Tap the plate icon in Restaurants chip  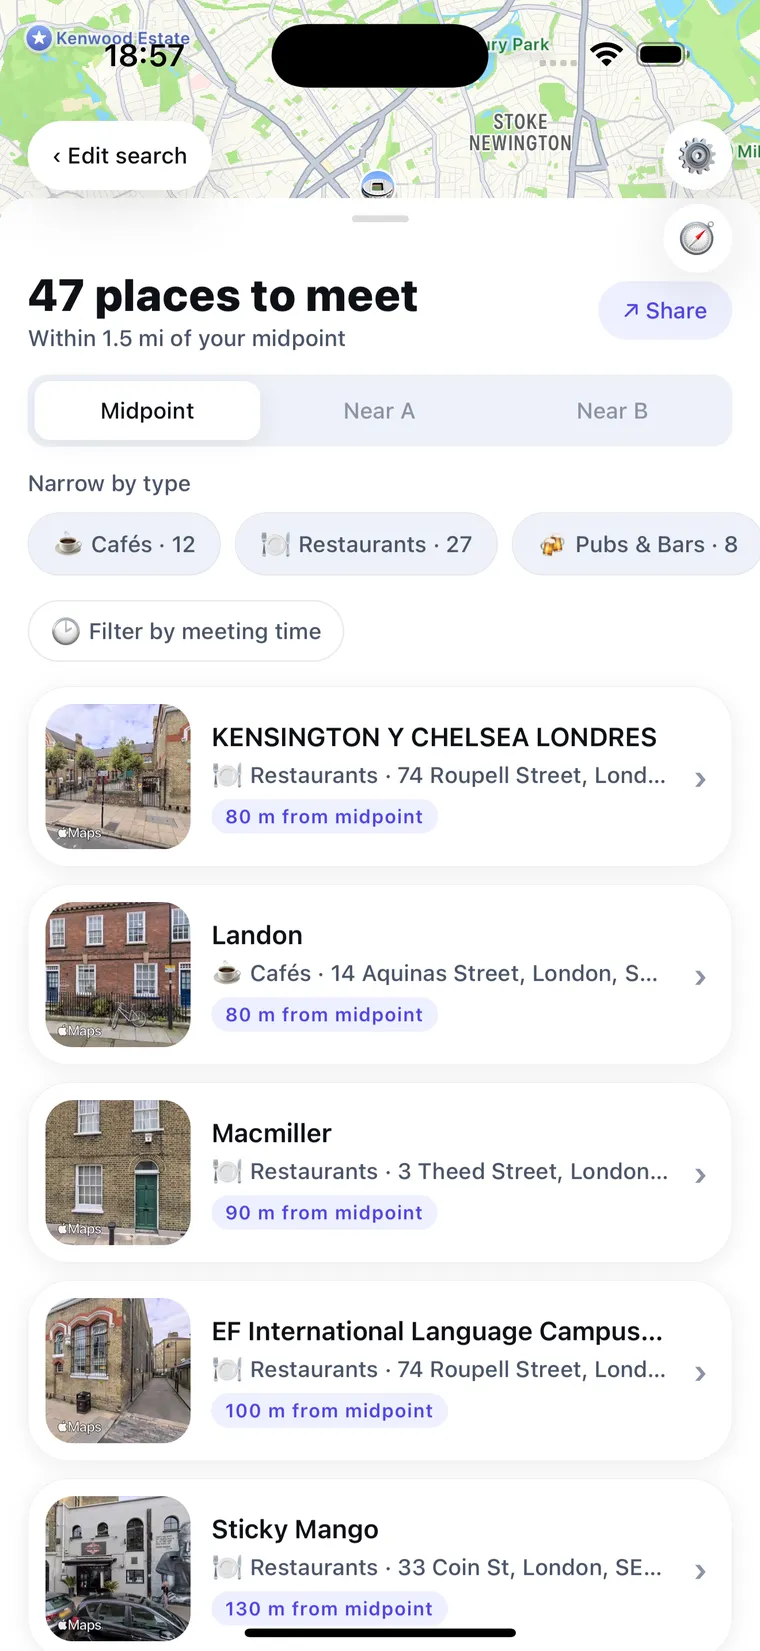(275, 544)
